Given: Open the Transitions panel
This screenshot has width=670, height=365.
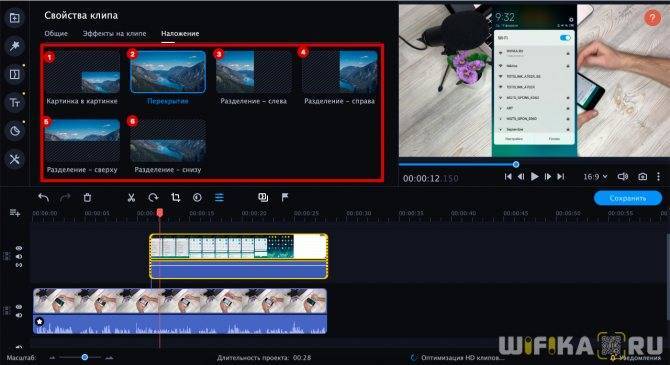Looking at the screenshot, I should [15, 74].
